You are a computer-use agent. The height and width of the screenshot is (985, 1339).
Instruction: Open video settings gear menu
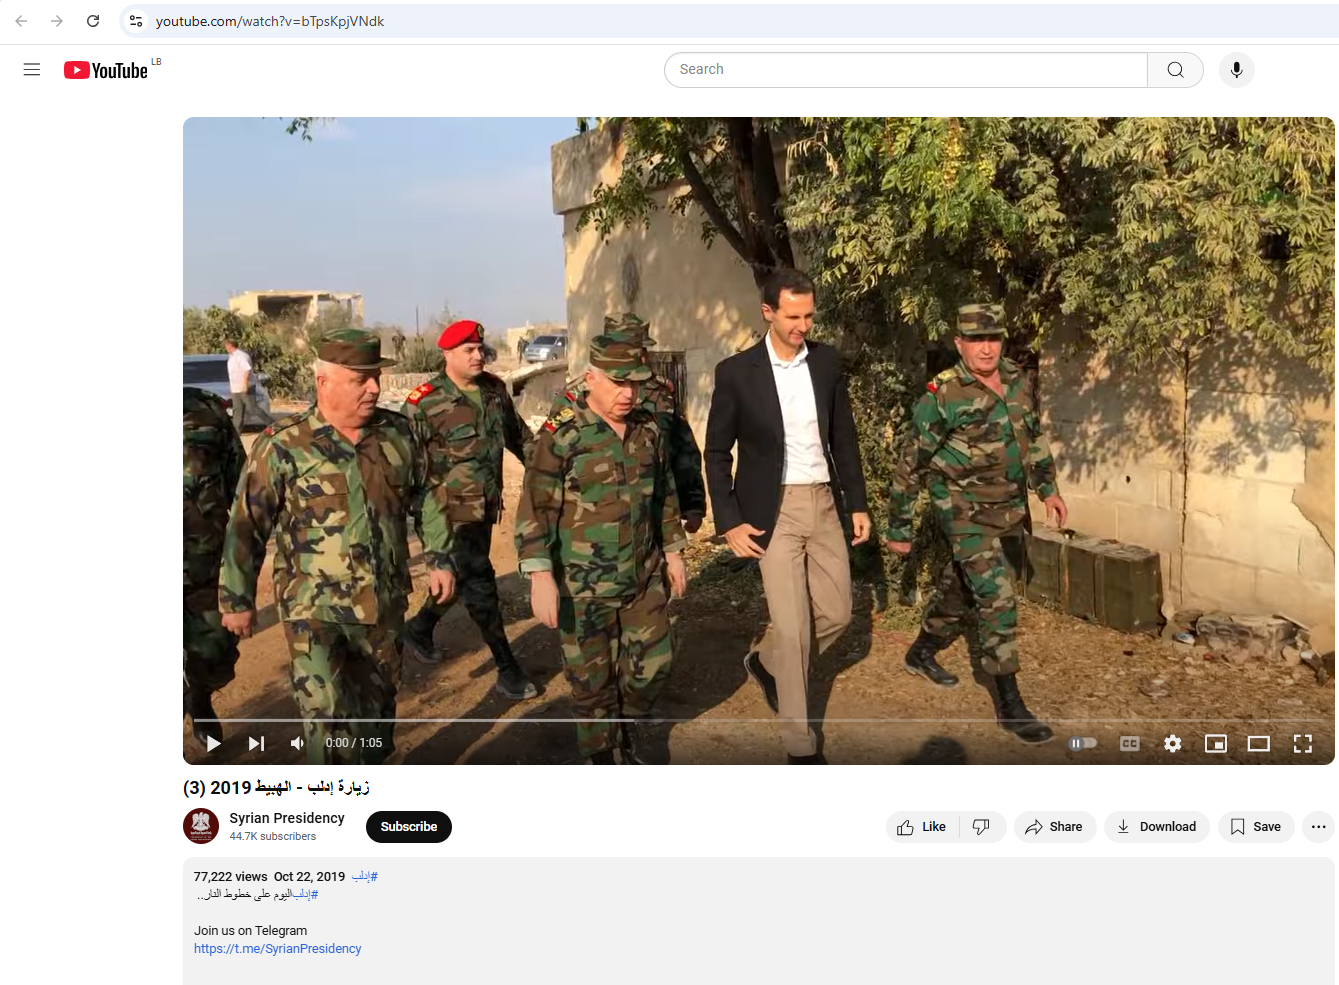point(1172,743)
